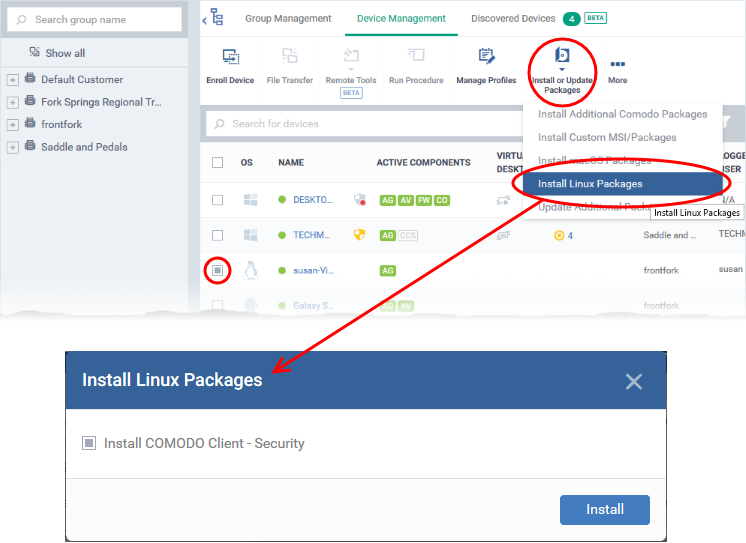Screen dimensions: 746x543
Task: Open Manage Profiles
Action: point(486,67)
